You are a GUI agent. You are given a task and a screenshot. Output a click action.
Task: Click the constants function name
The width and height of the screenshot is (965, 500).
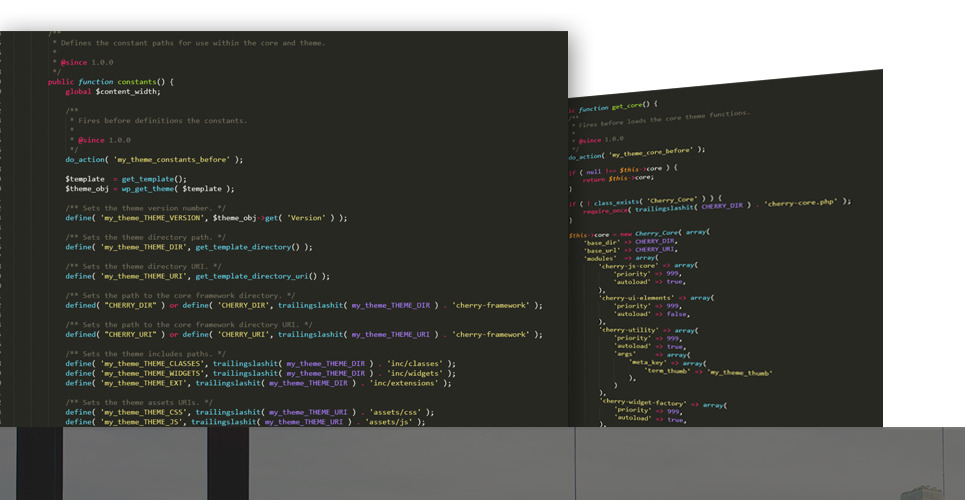tap(138, 82)
